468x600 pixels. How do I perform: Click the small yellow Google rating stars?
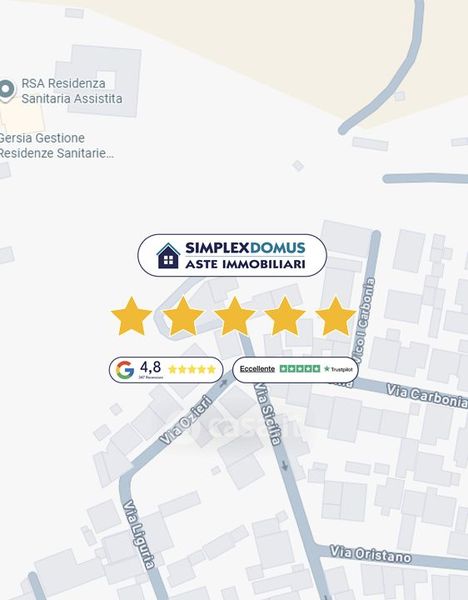[192, 369]
